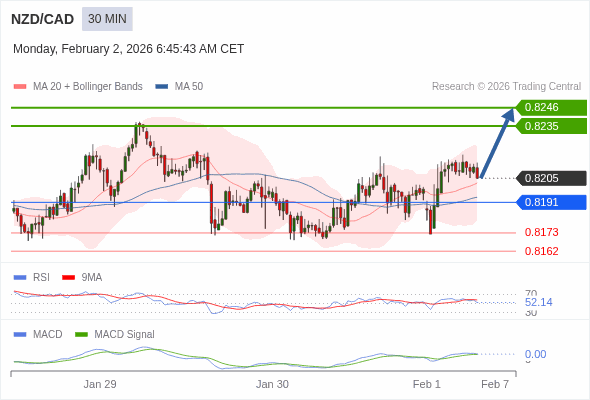Select the 0.8191 pivot price tag
The height and width of the screenshot is (400, 590).
[x=551, y=202]
